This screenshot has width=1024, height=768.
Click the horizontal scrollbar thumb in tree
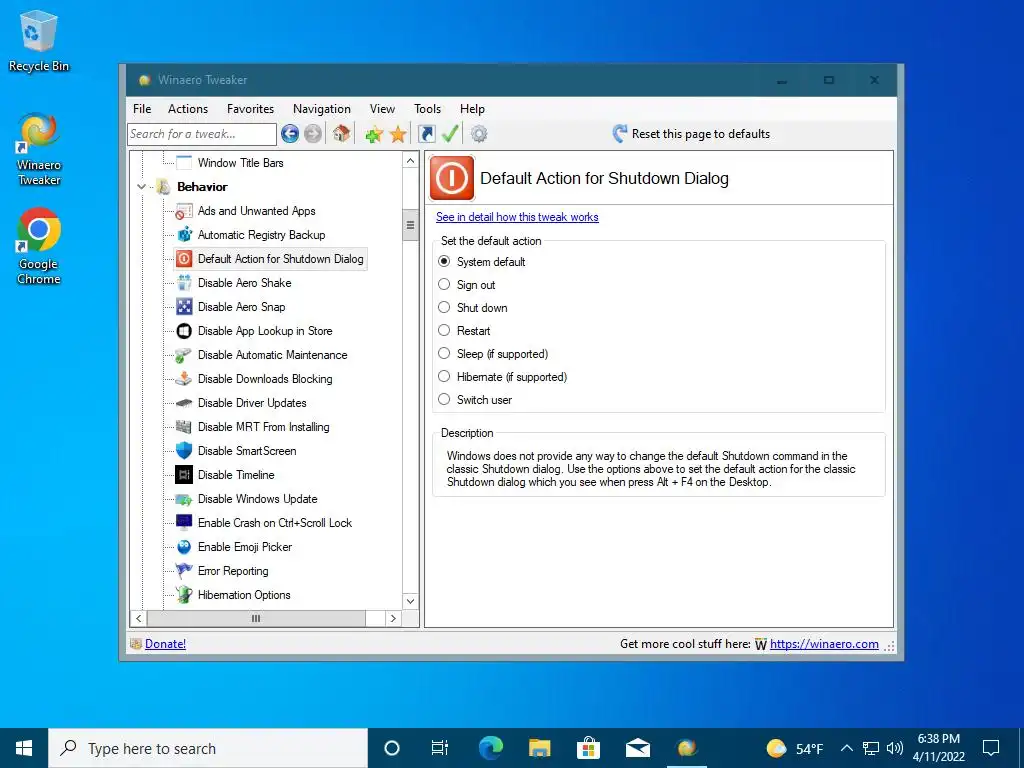(x=256, y=618)
